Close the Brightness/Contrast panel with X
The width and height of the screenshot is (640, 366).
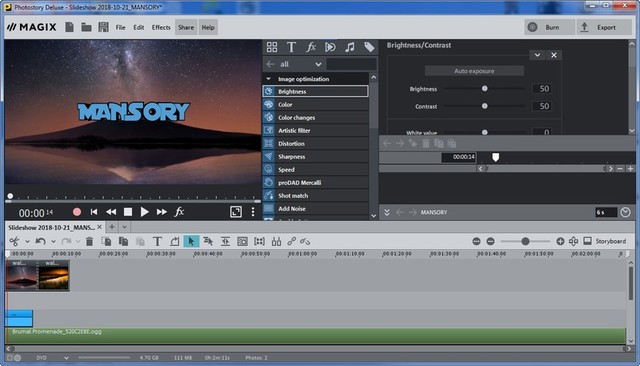[x=554, y=55]
